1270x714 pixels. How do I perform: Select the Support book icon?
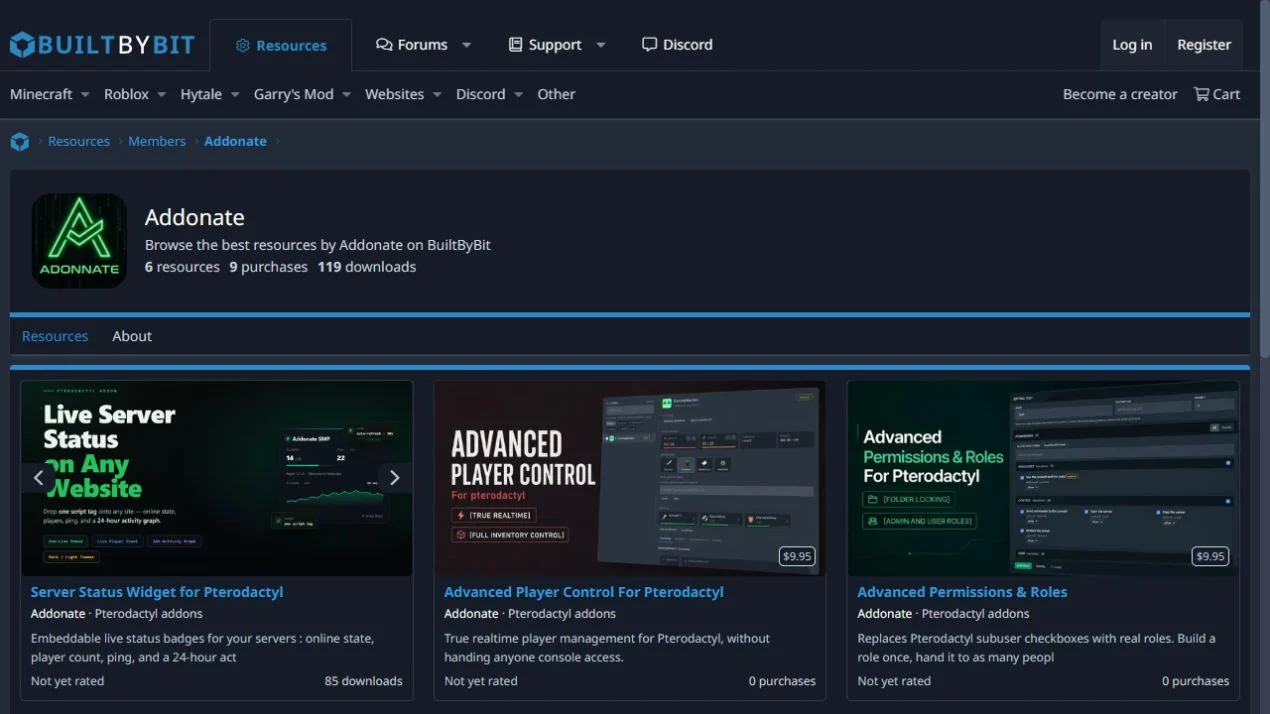tap(515, 45)
